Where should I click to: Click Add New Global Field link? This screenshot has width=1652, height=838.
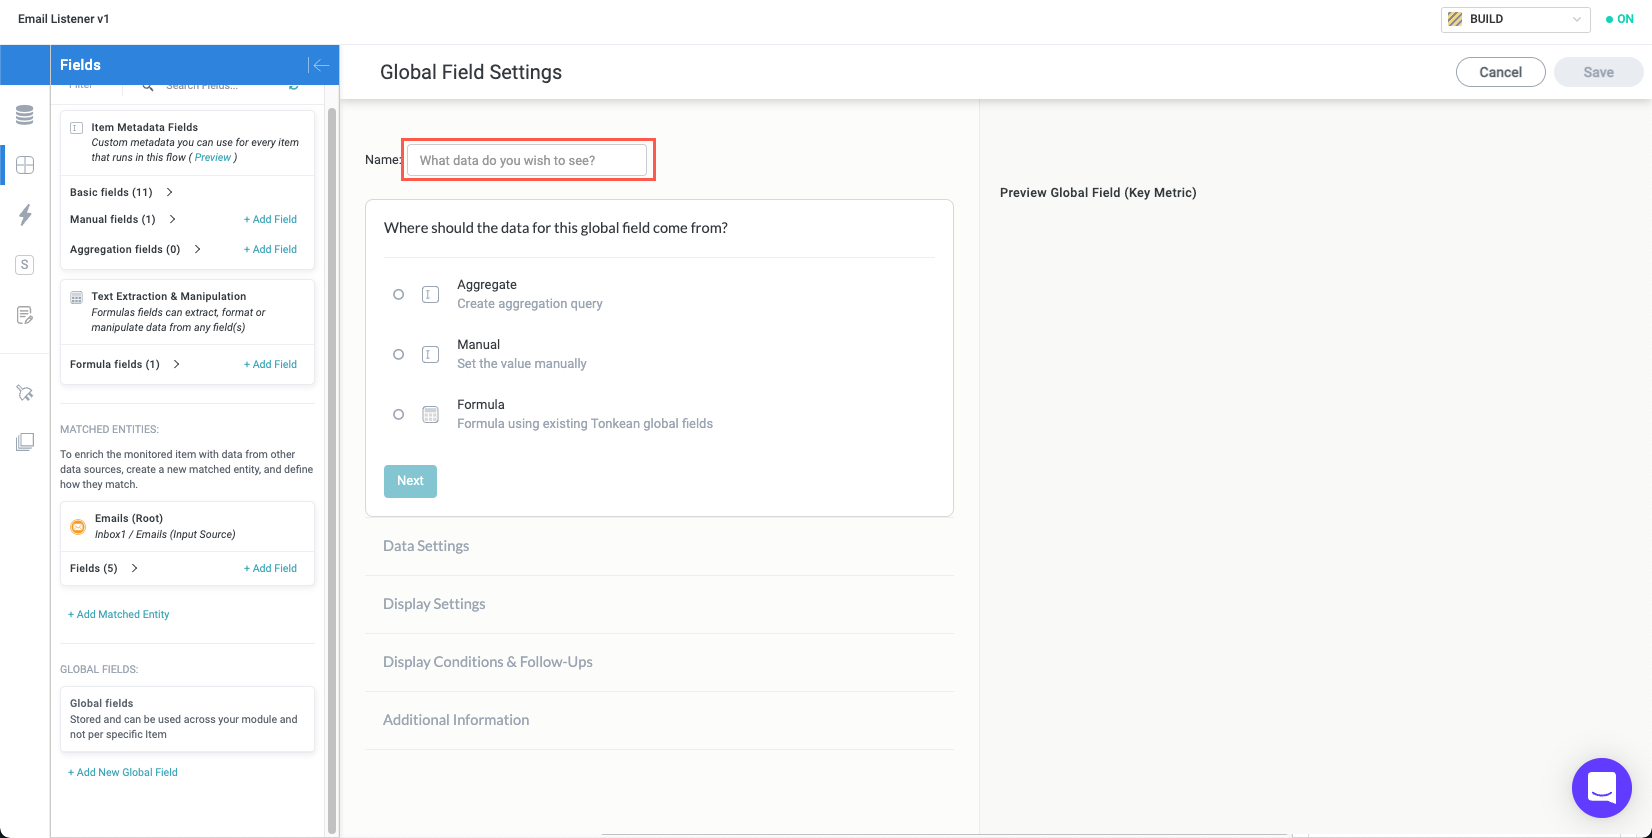click(123, 772)
